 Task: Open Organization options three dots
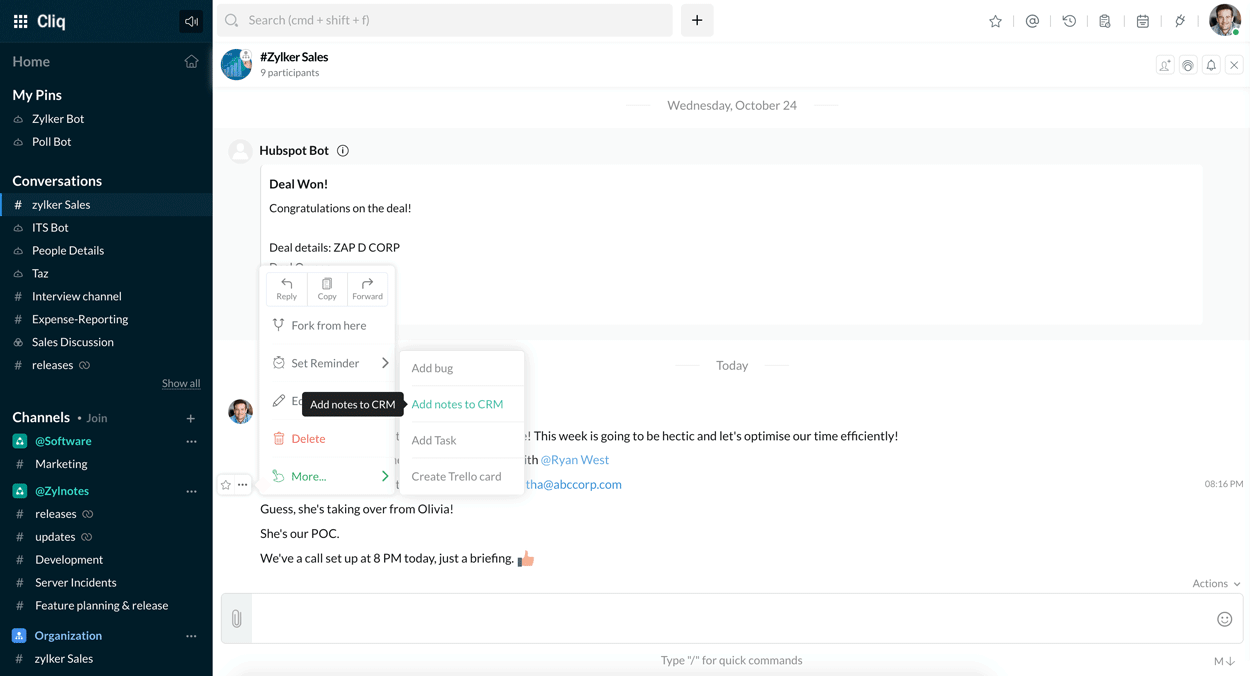point(191,636)
